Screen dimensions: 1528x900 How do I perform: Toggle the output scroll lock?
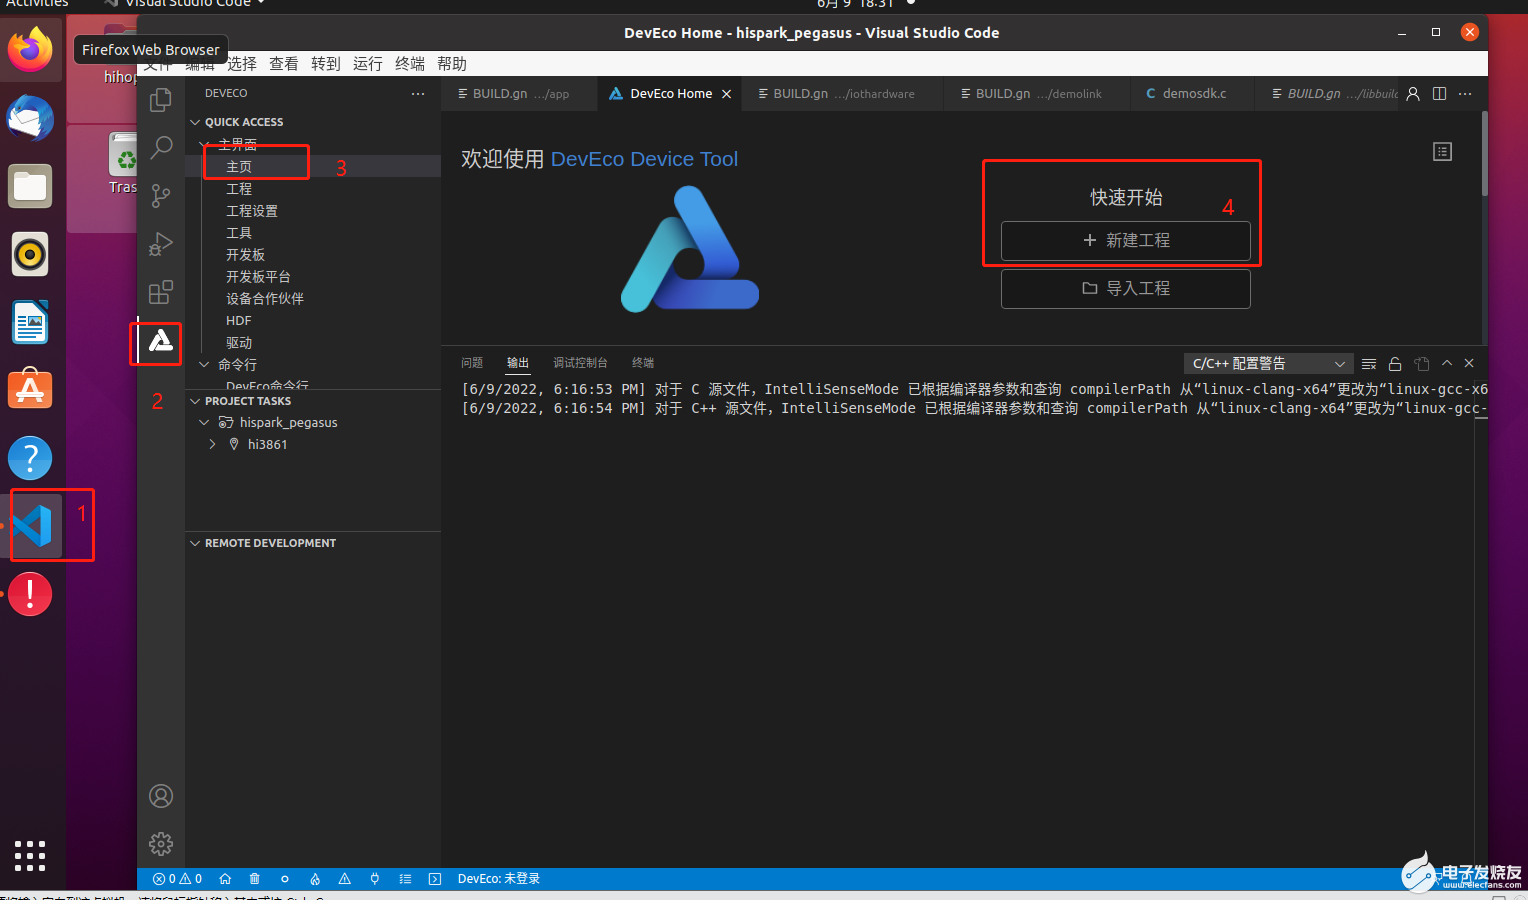click(1395, 363)
